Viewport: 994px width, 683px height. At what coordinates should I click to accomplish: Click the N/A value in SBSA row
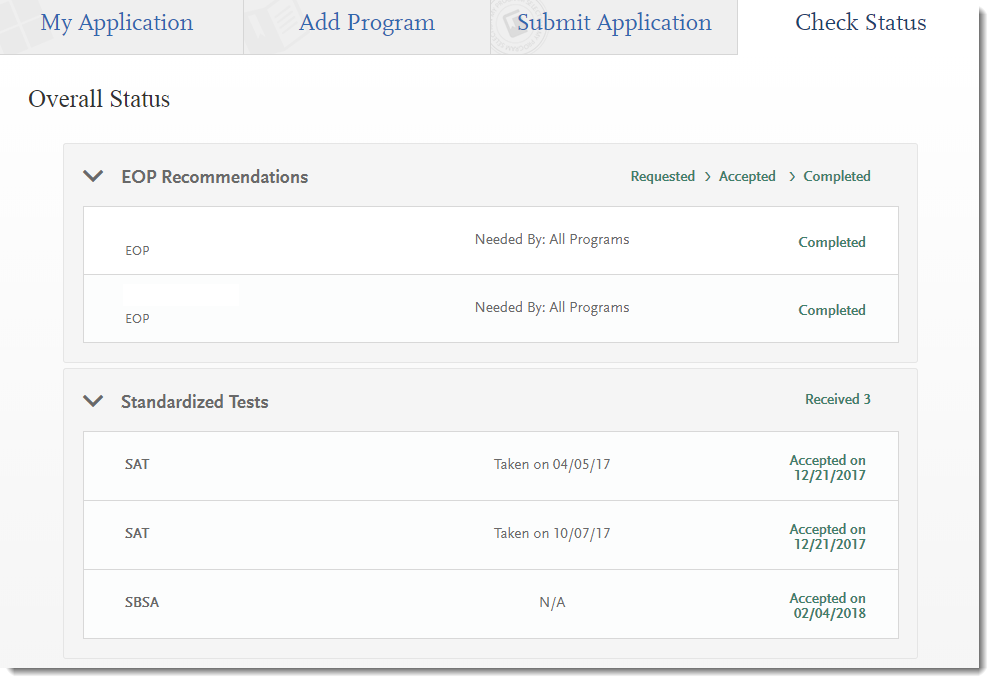pyautogui.click(x=552, y=602)
